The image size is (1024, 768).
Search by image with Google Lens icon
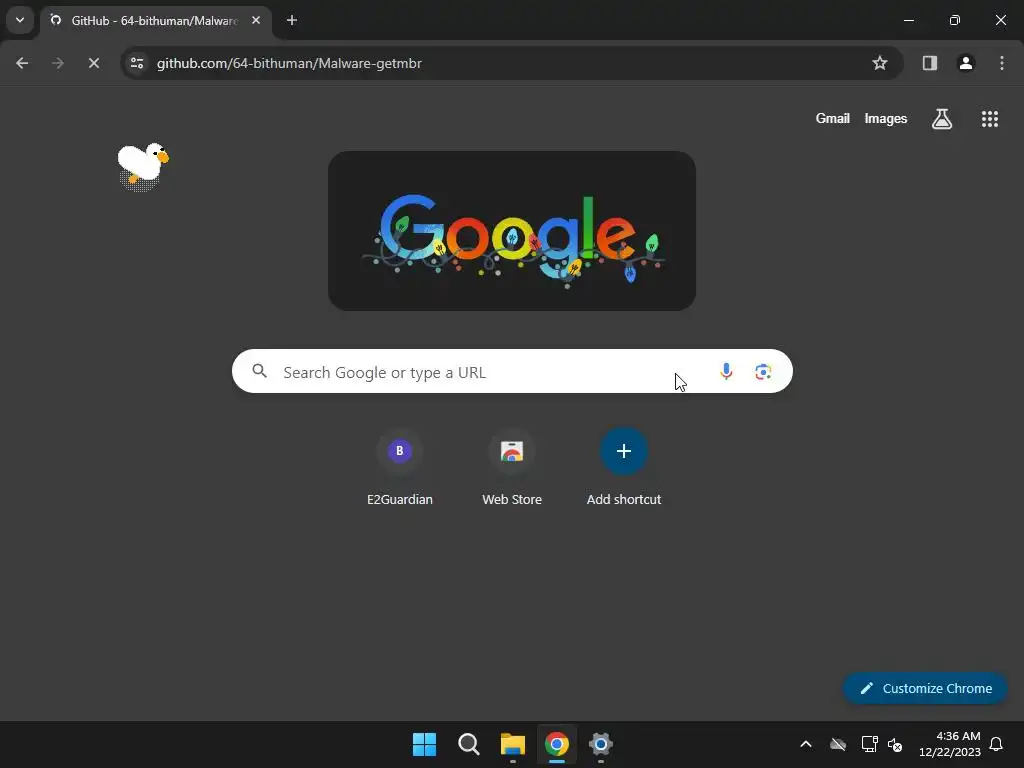coord(763,372)
